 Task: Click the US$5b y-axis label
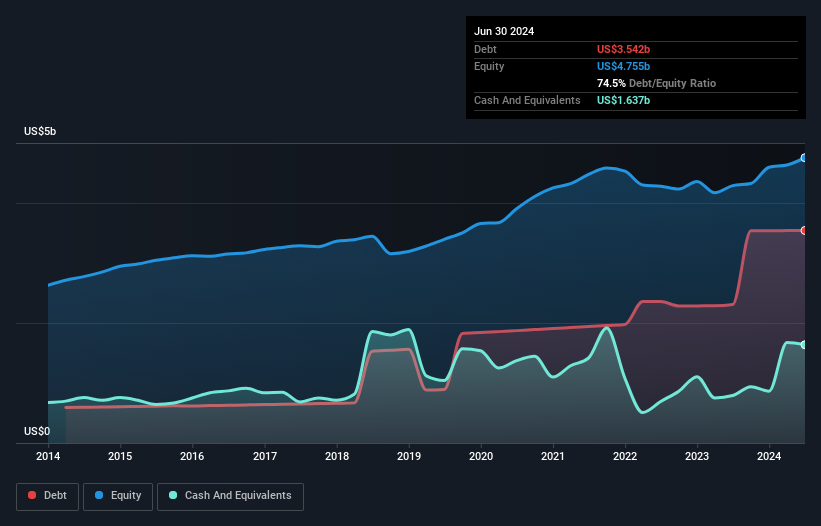point(40,131)
